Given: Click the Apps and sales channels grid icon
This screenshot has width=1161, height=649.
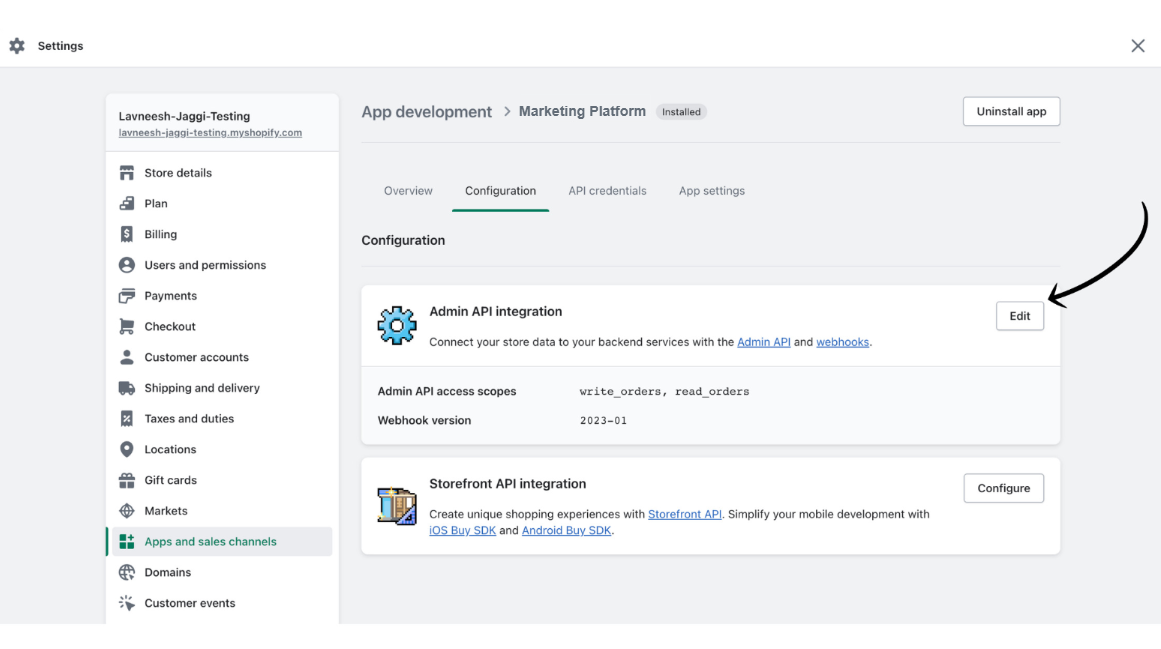Looking at the screenshot, I should pyautogui.click(x=127, y=542).
